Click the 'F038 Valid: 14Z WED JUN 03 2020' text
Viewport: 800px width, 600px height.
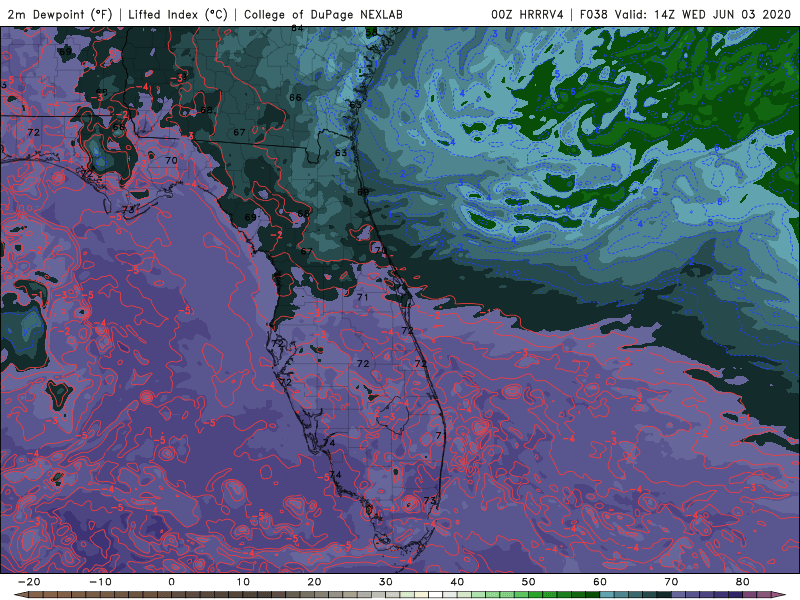click(x=685, y=14)
